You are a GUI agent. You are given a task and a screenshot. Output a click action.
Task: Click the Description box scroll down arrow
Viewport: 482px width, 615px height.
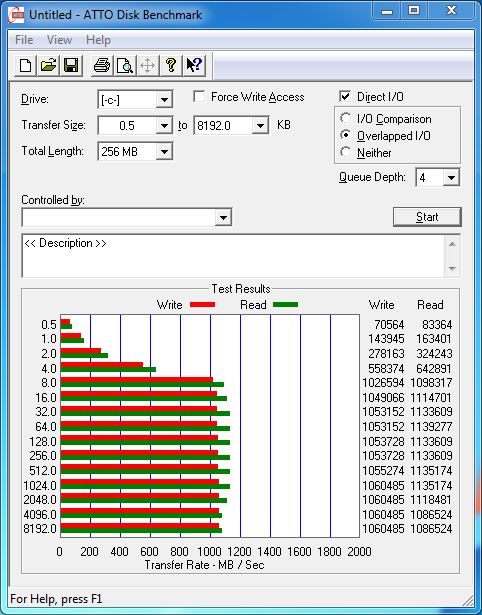[452, 269]
